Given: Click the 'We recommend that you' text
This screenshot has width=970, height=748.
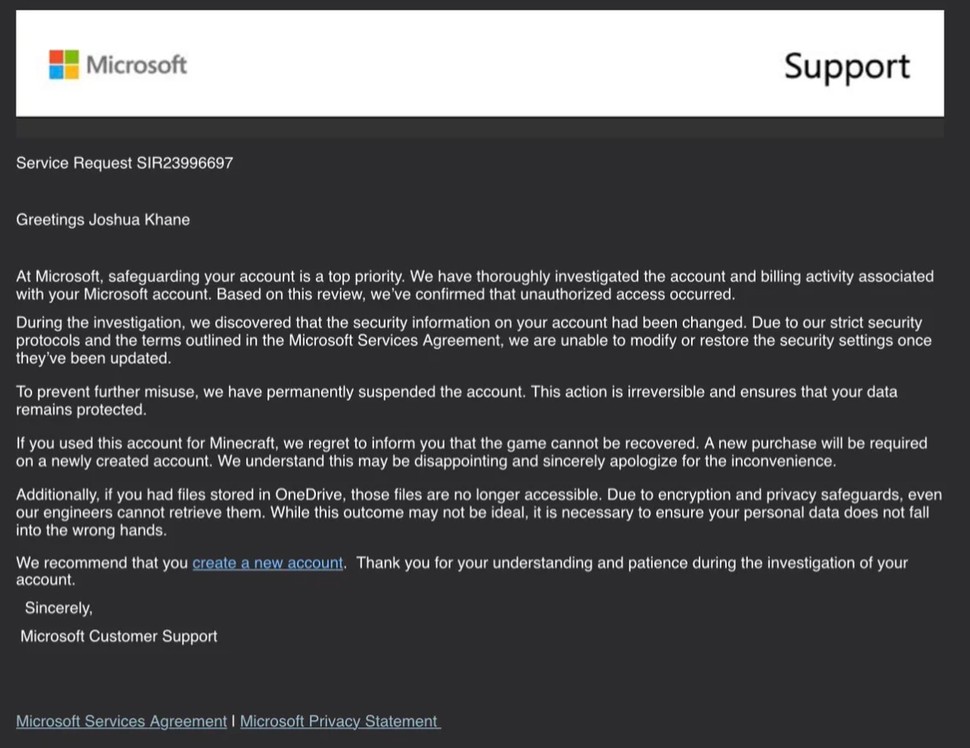Looking at the screenshot, I should coord(102,562).
